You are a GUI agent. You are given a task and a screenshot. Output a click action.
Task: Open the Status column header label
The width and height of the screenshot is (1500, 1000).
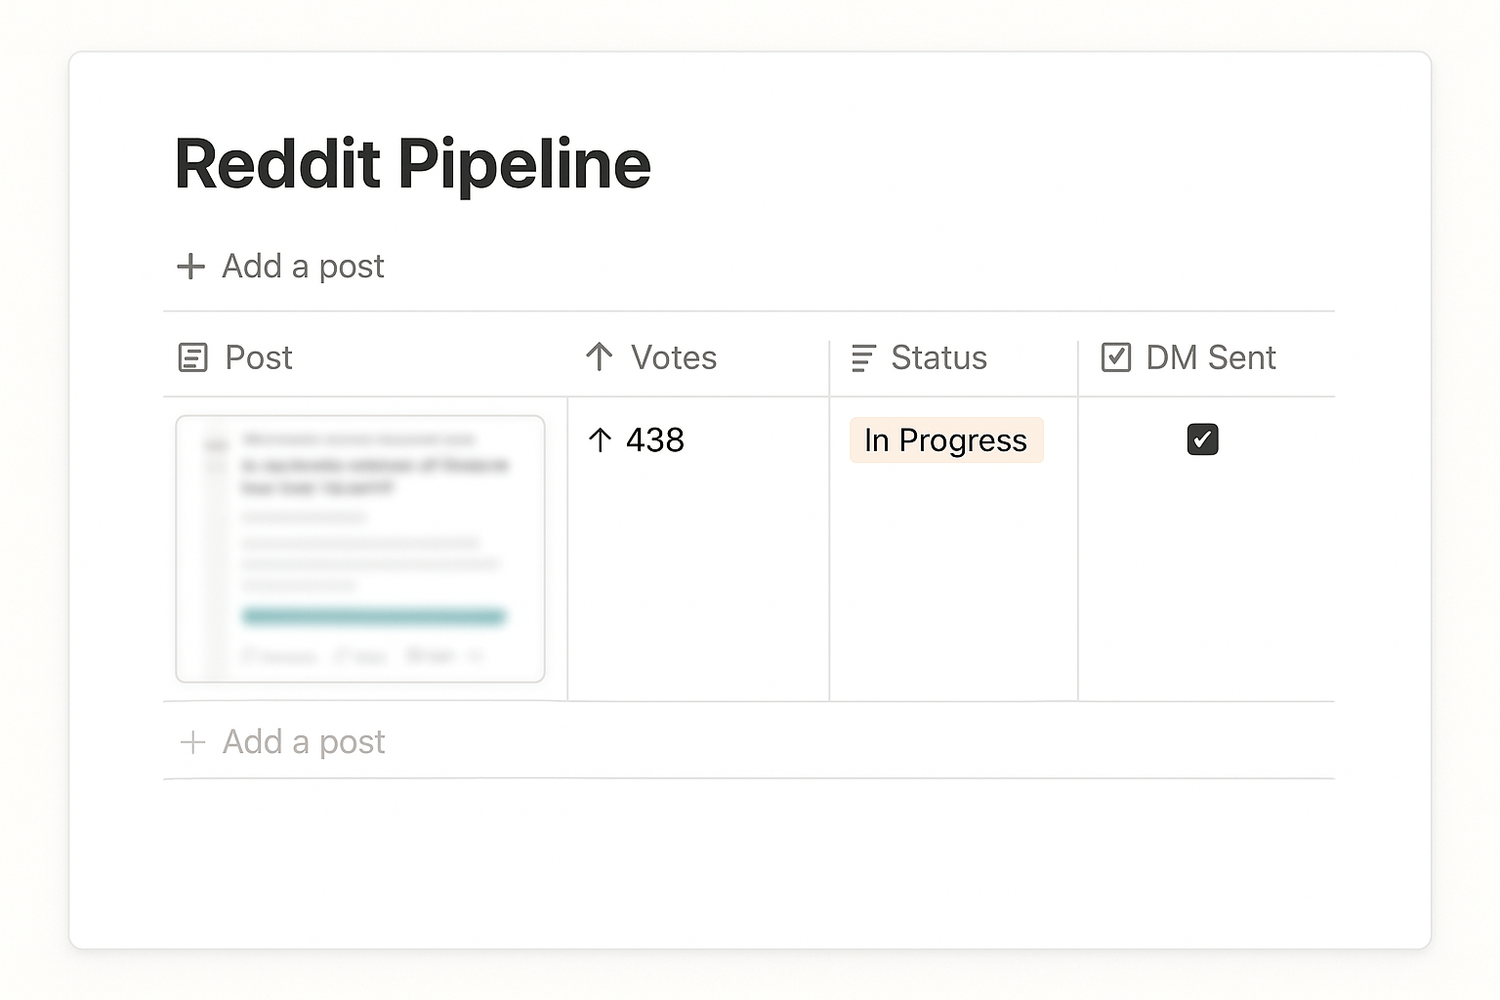[938, 357]
